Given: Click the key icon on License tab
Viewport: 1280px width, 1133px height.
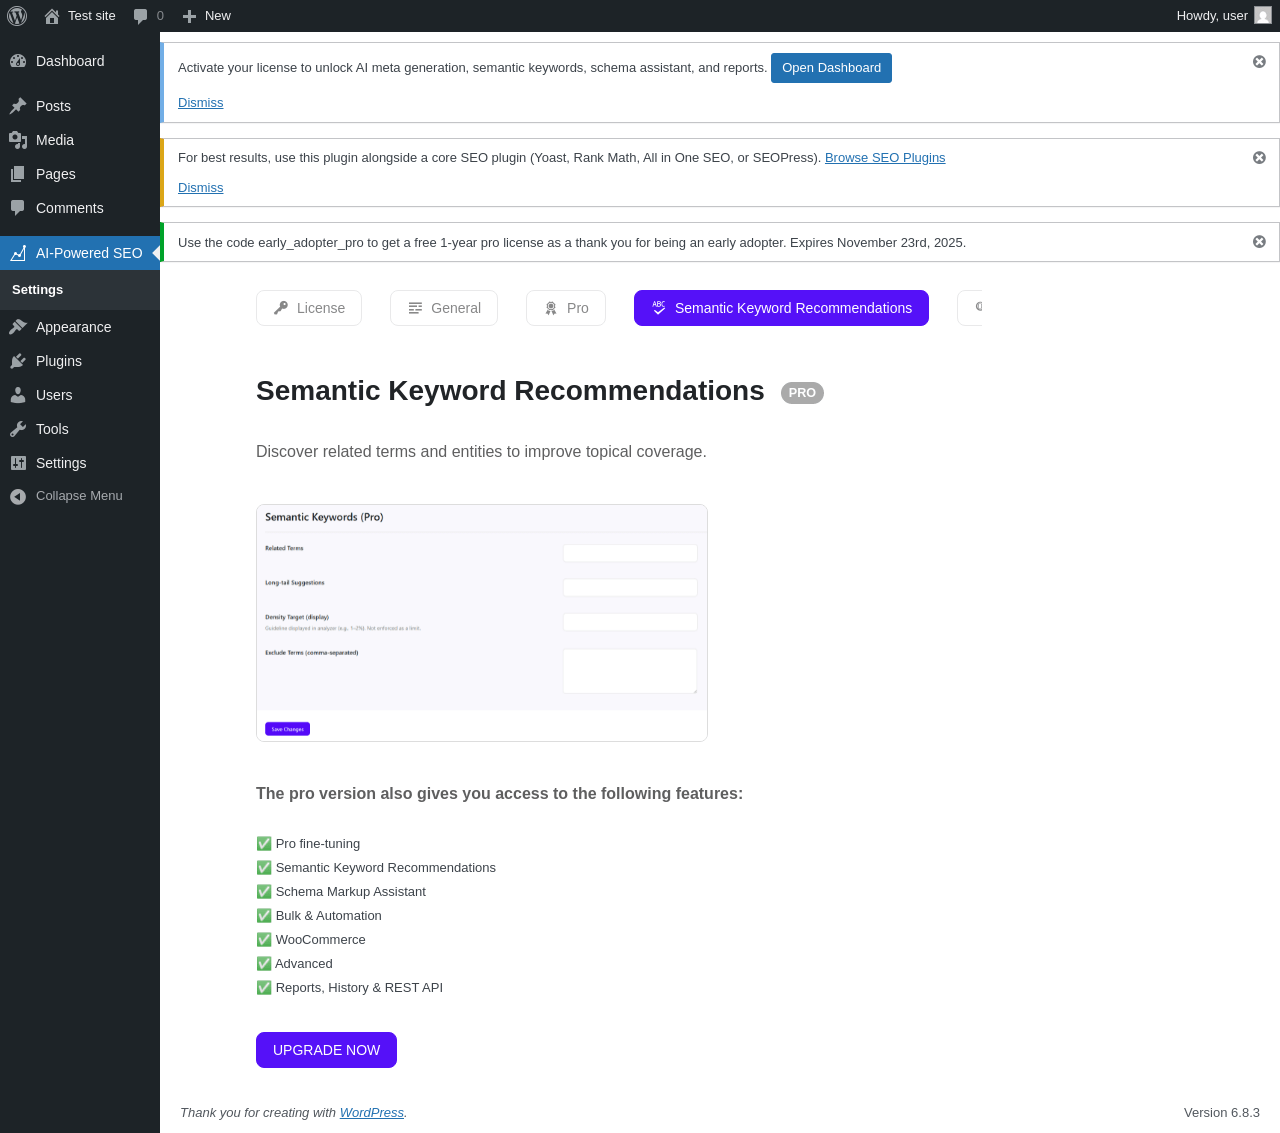Looking at the screenshot, I should click(x=281, y=308).
